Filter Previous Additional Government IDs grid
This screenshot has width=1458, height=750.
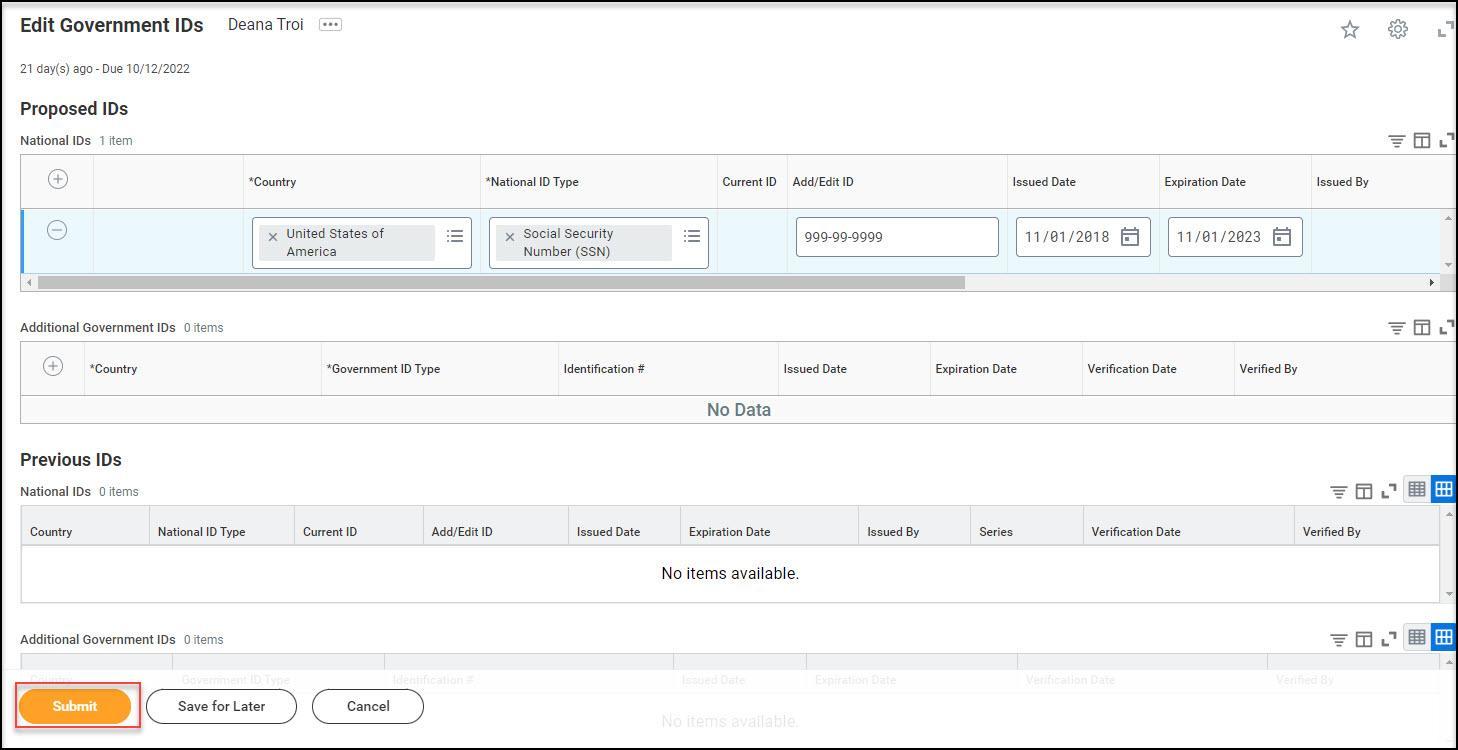1339,639
